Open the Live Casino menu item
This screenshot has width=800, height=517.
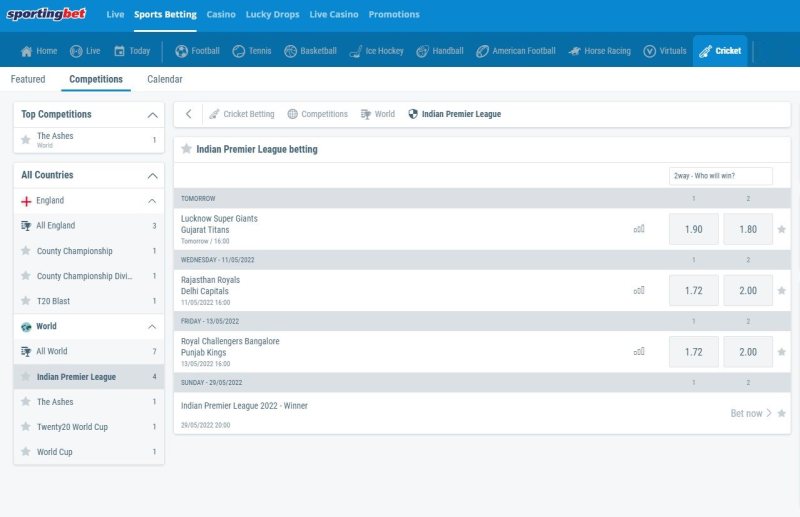(334, 15)
